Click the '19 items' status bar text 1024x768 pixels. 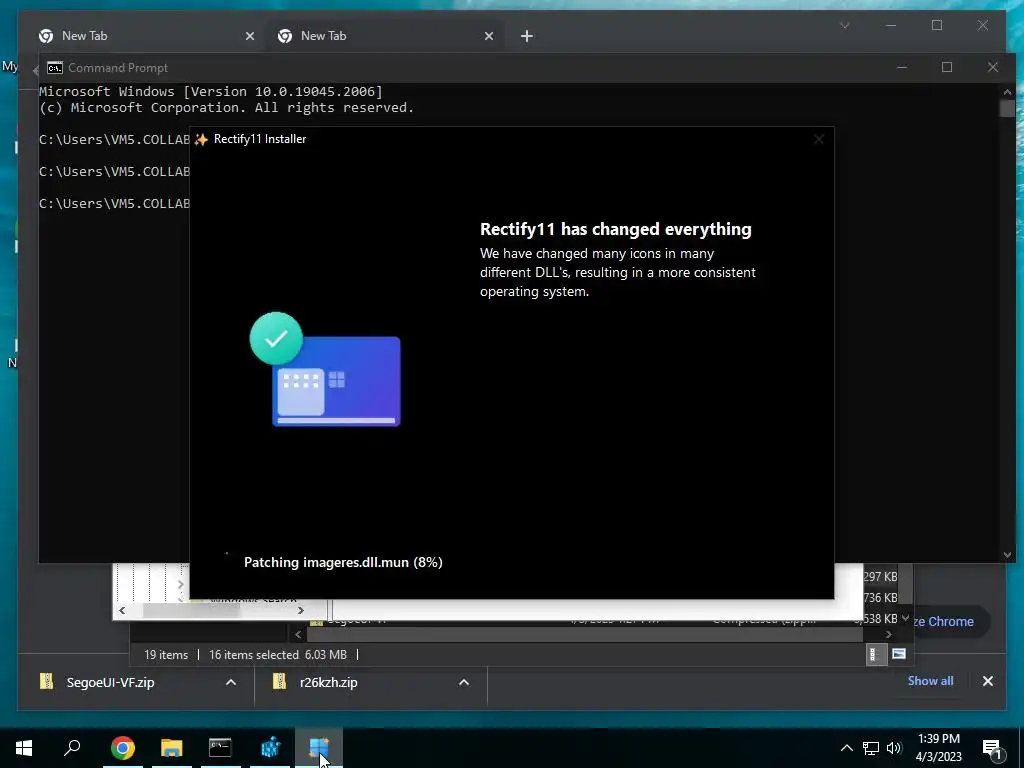pos(166,654)
